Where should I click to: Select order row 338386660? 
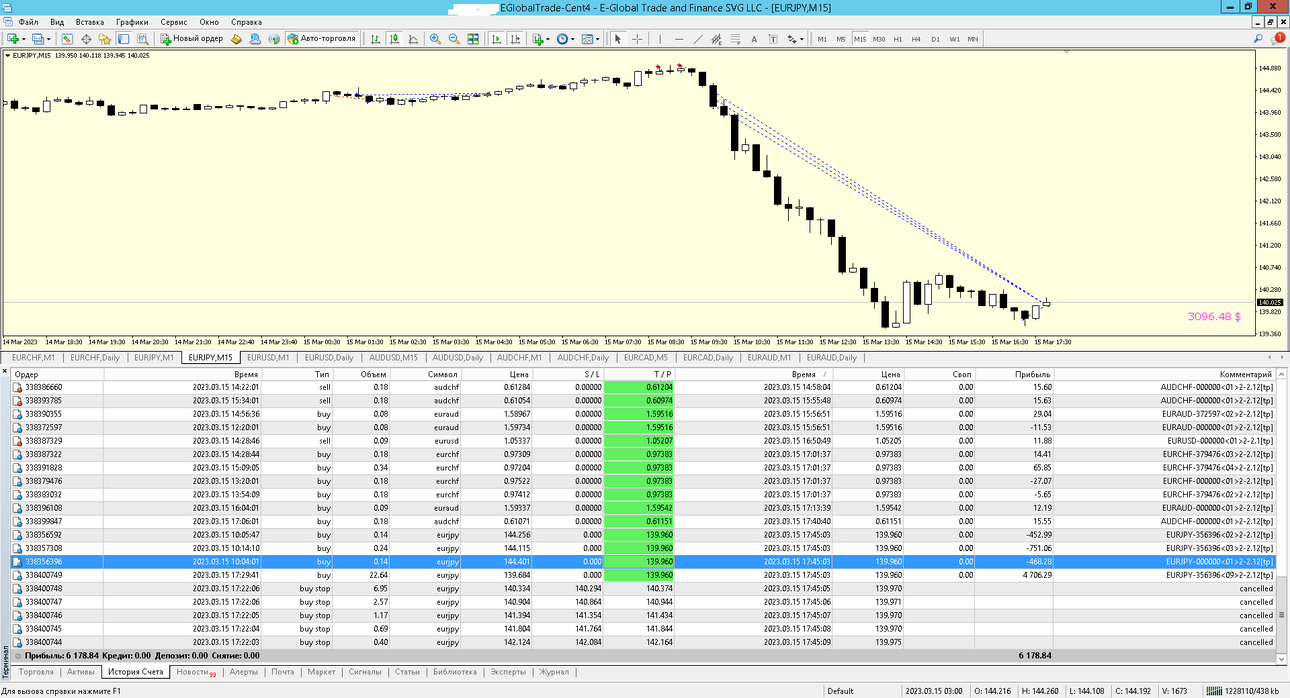pyautogui.click(x=645, y=387)
